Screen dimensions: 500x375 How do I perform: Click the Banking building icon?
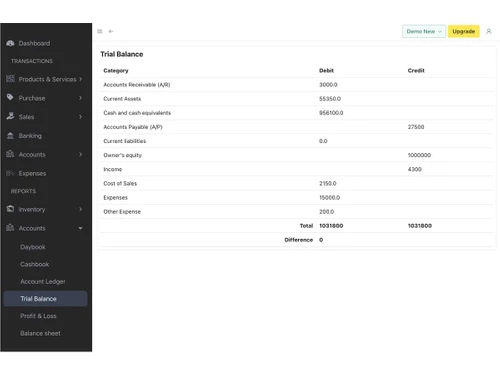[x=10, y=135]
